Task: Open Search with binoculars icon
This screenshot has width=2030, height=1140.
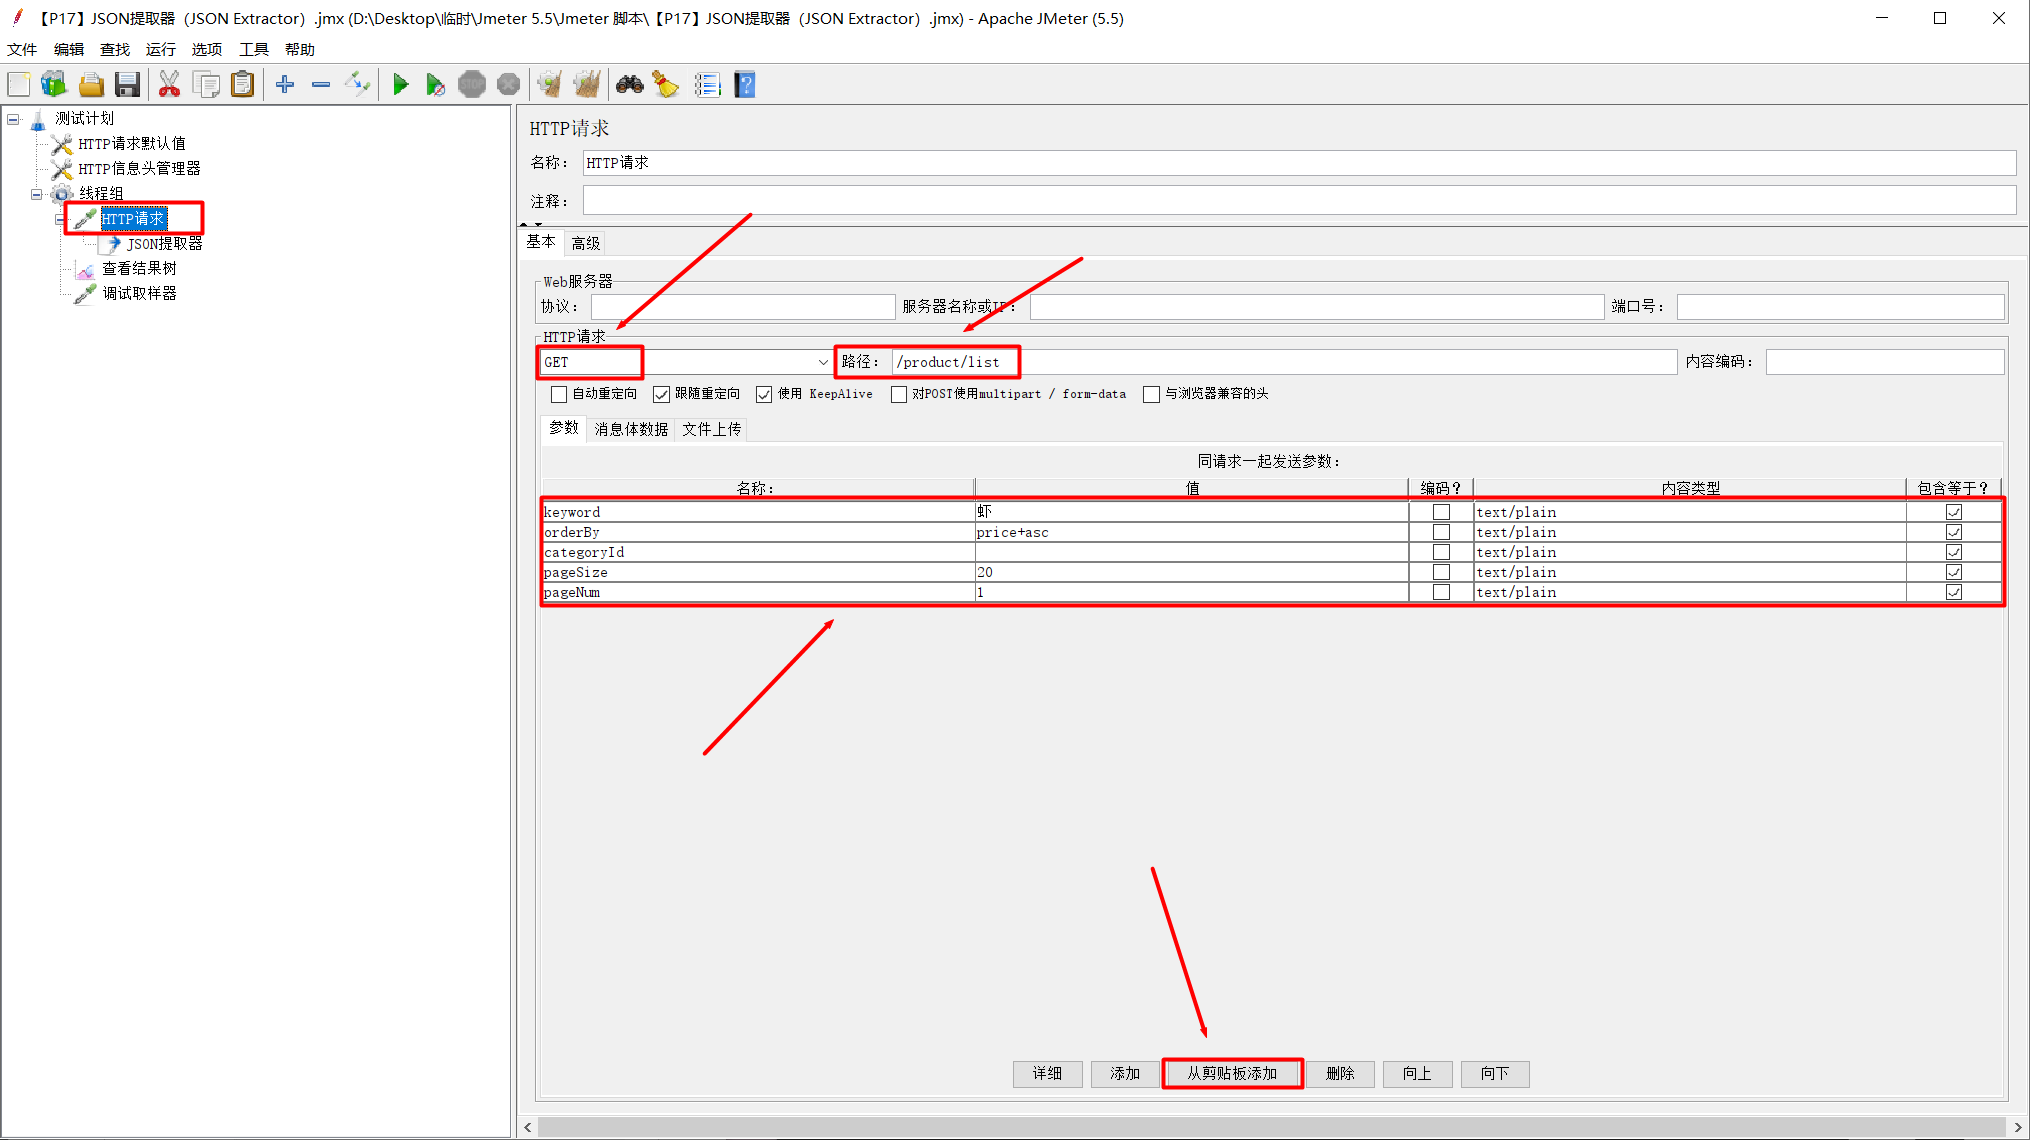Action: 629,85
